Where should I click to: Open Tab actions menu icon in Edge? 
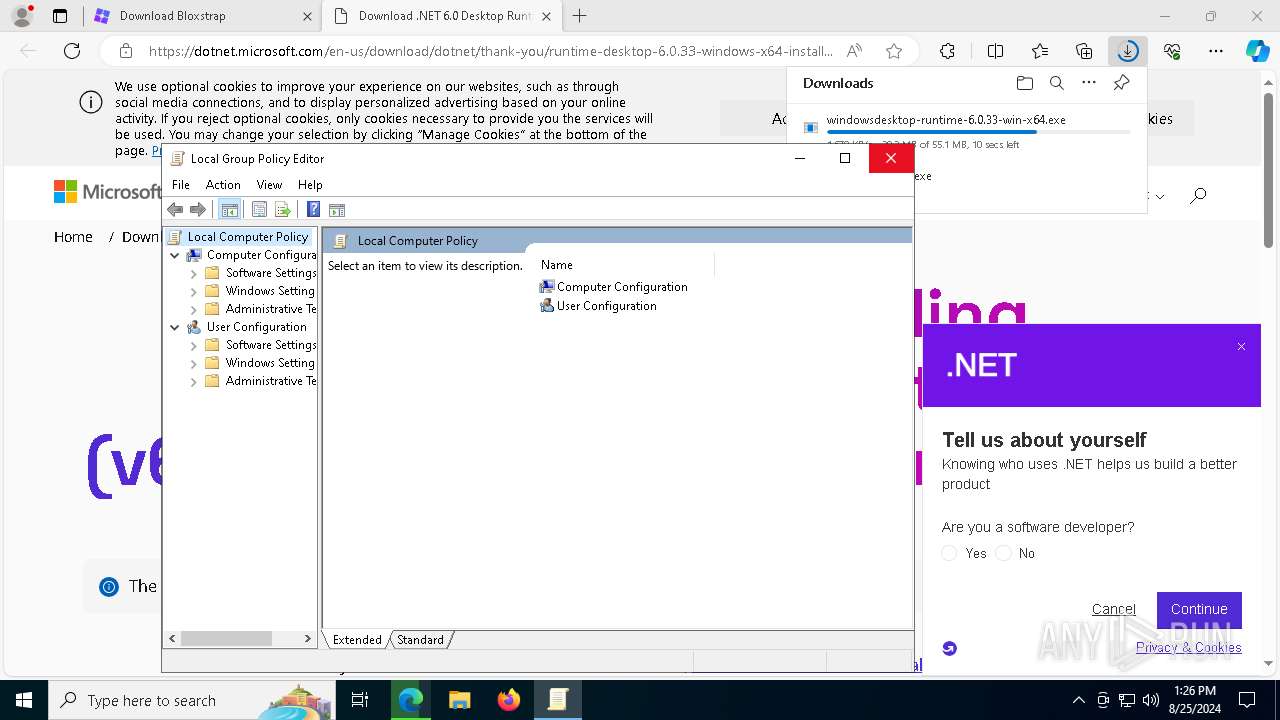click(60, 16)
